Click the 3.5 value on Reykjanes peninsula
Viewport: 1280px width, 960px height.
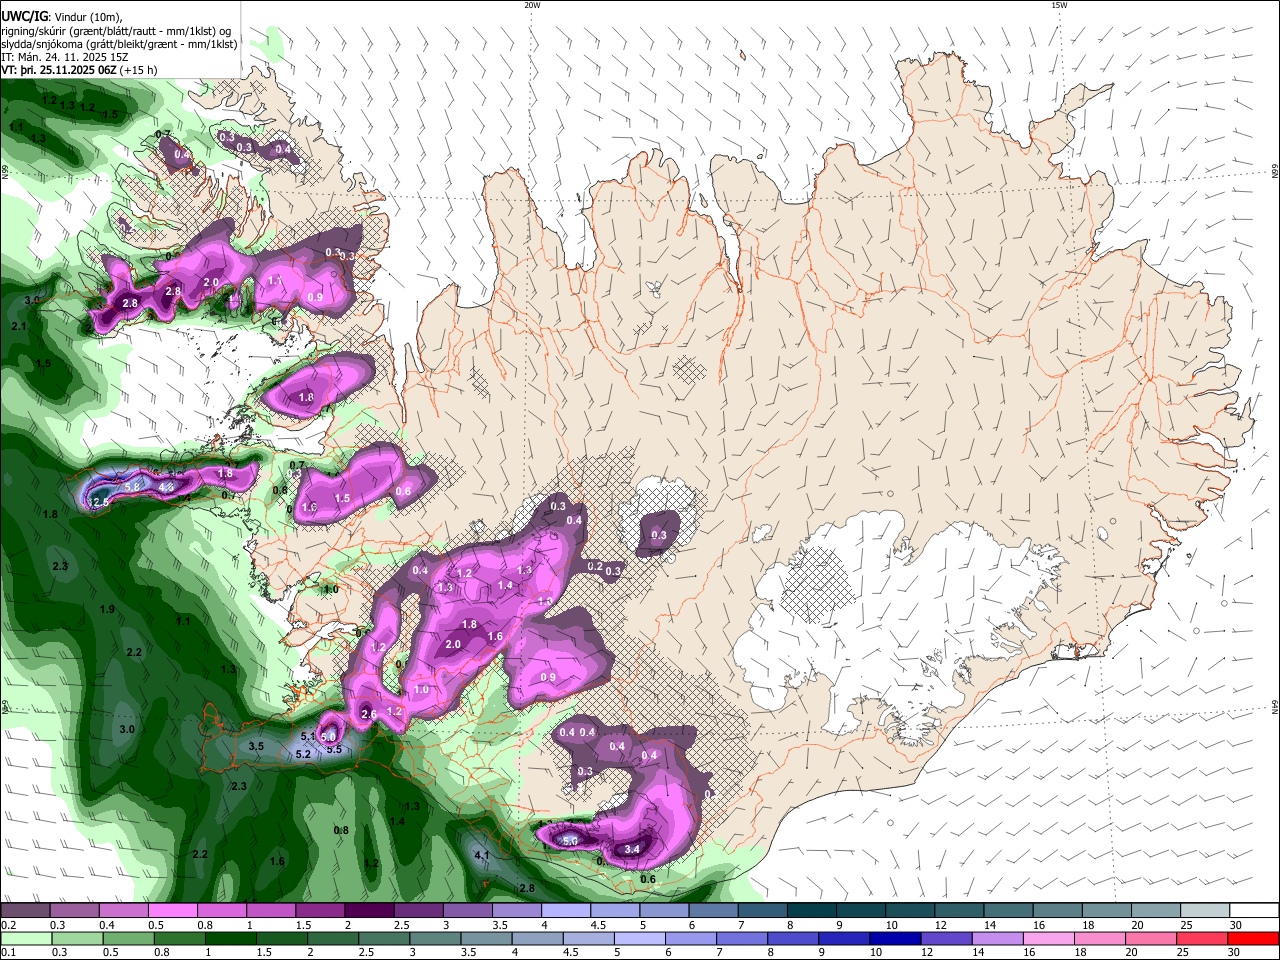click(256, 747)
